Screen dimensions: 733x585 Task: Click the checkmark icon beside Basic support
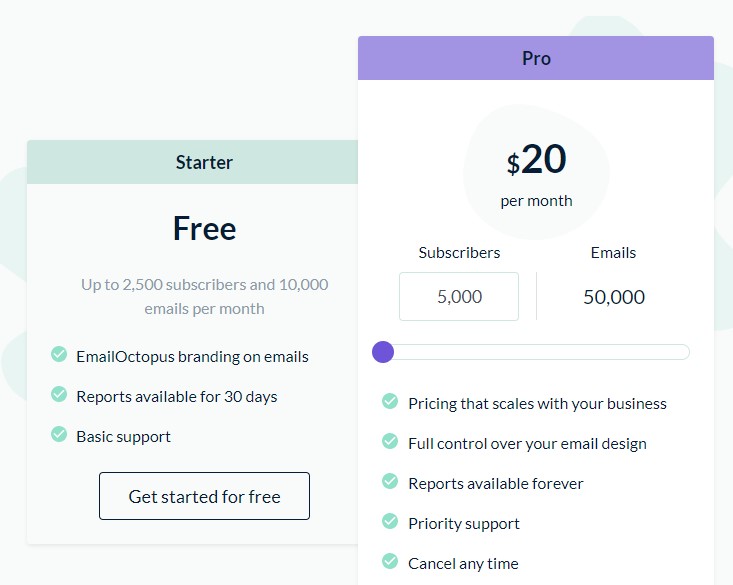(x=59, y=434)
